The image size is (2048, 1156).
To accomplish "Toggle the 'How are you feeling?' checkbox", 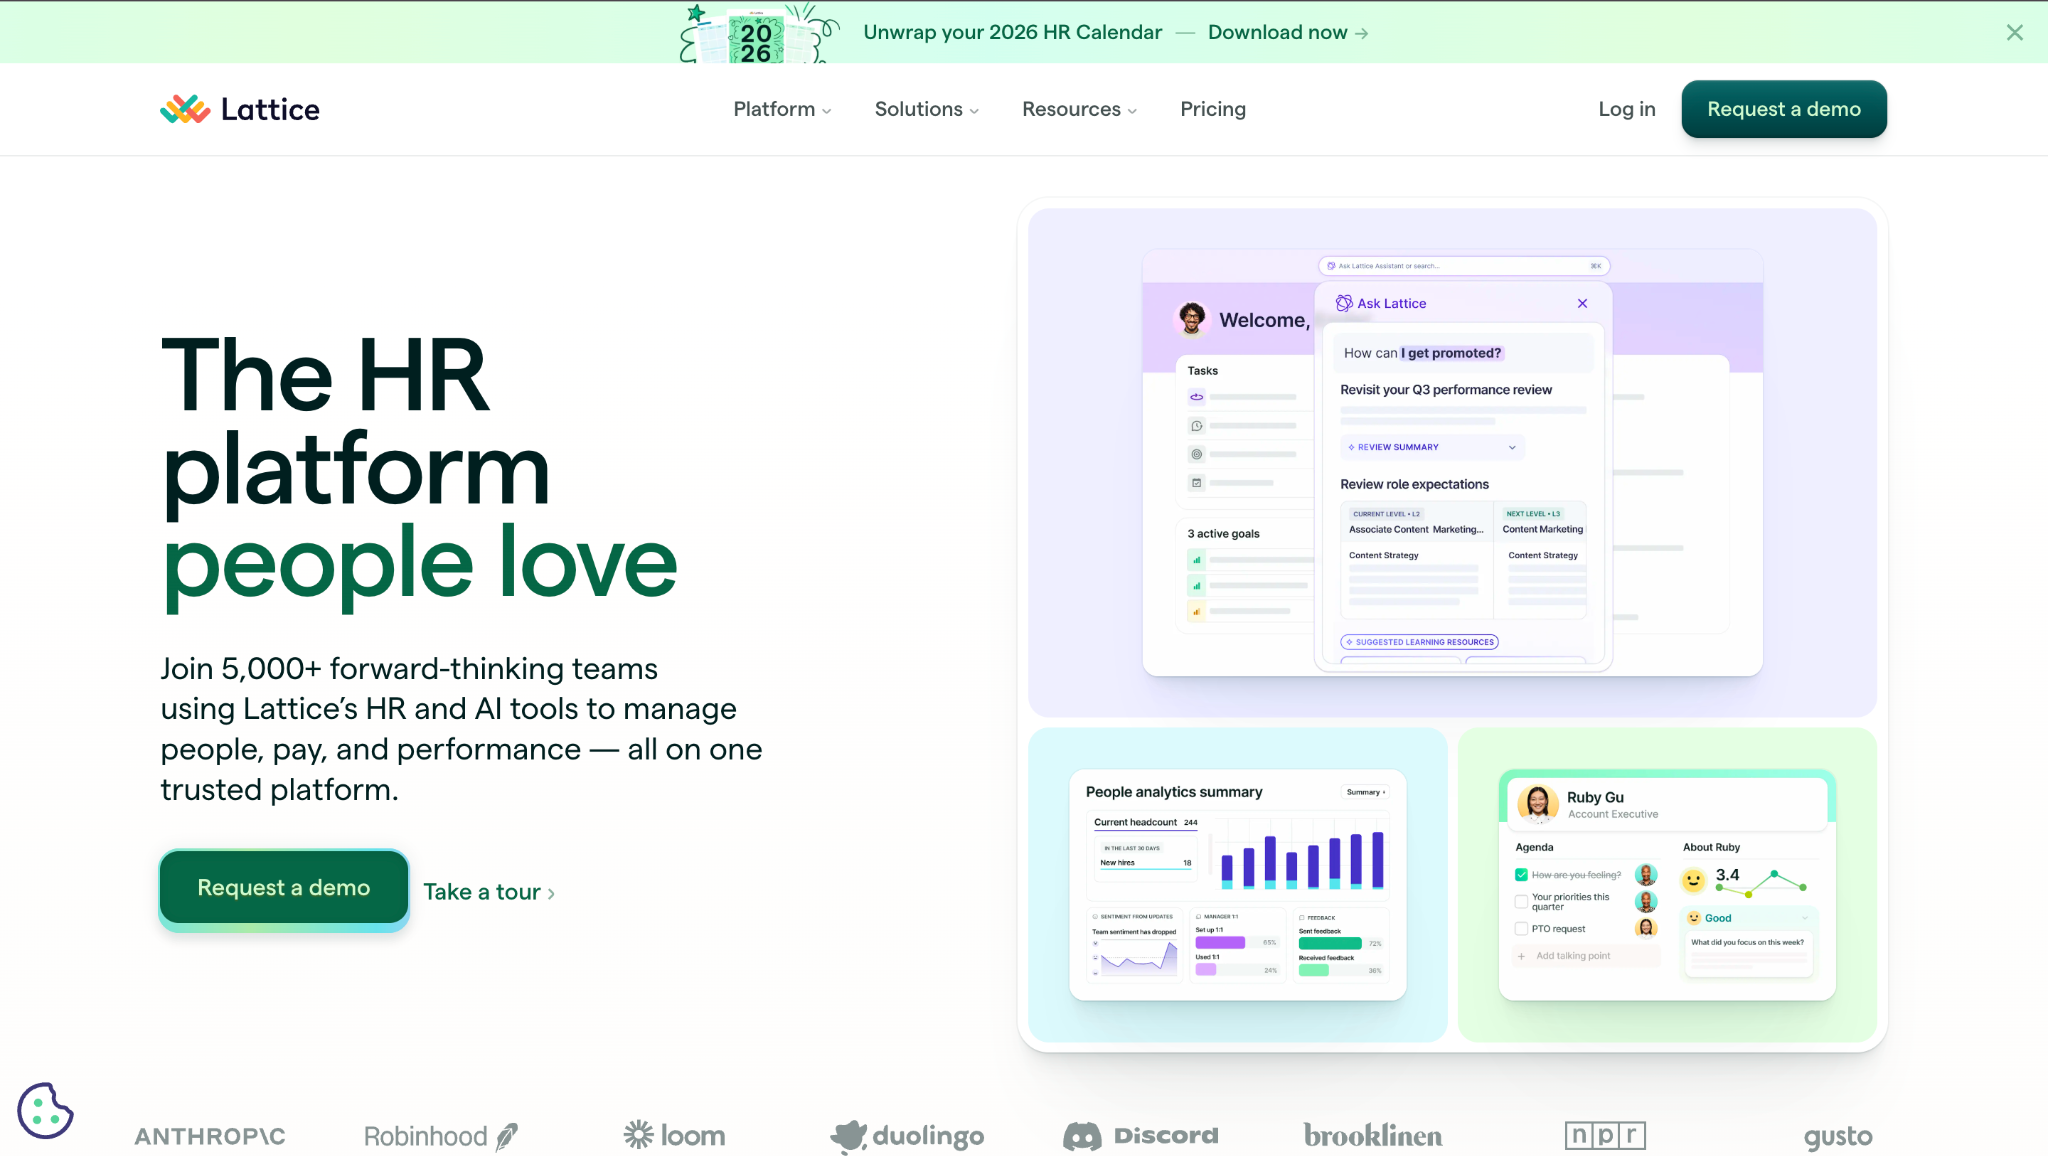I will [x=1521, y=875].
